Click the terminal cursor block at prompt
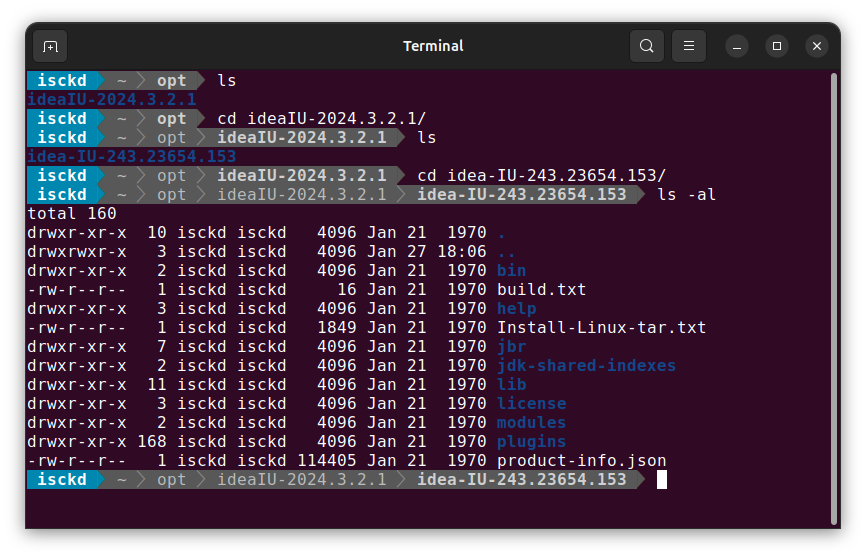Image resolution: width=866 pixels, height=557 pixels. coord(662,480)
